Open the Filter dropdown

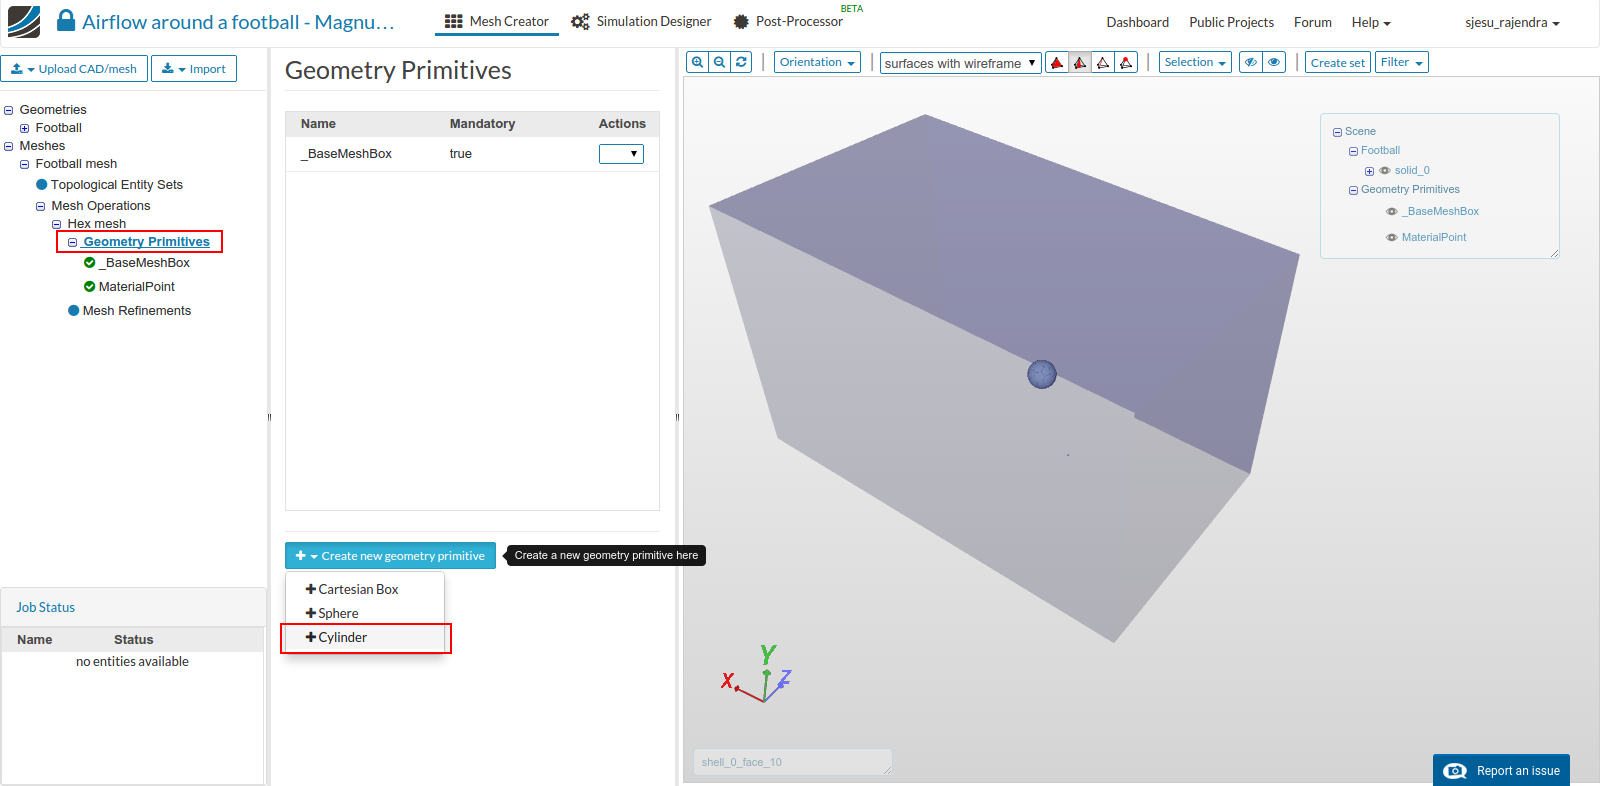point(1402,62)
